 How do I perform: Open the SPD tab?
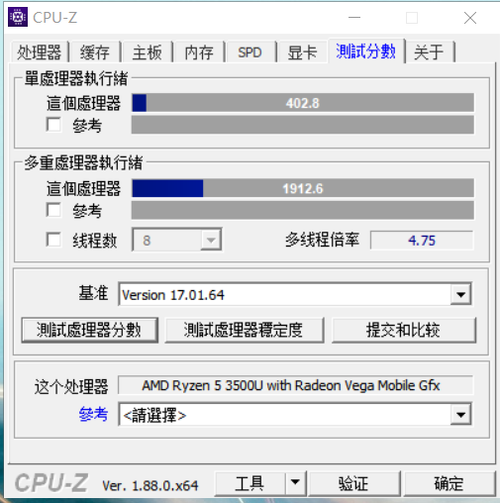(250, 52)
